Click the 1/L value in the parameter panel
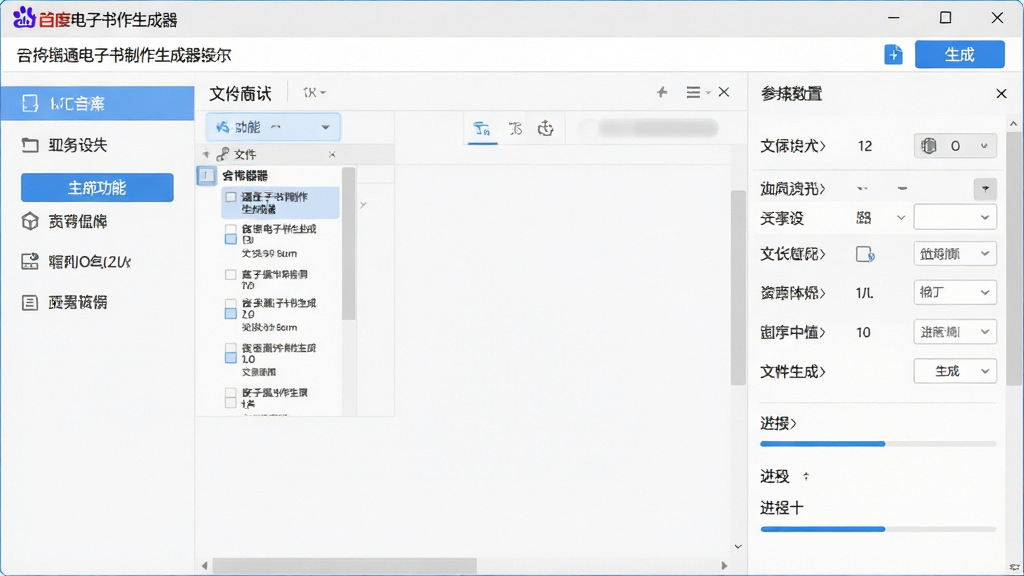Image resolution: width=1024 pixels, height=576 pixels. (864, 293)
